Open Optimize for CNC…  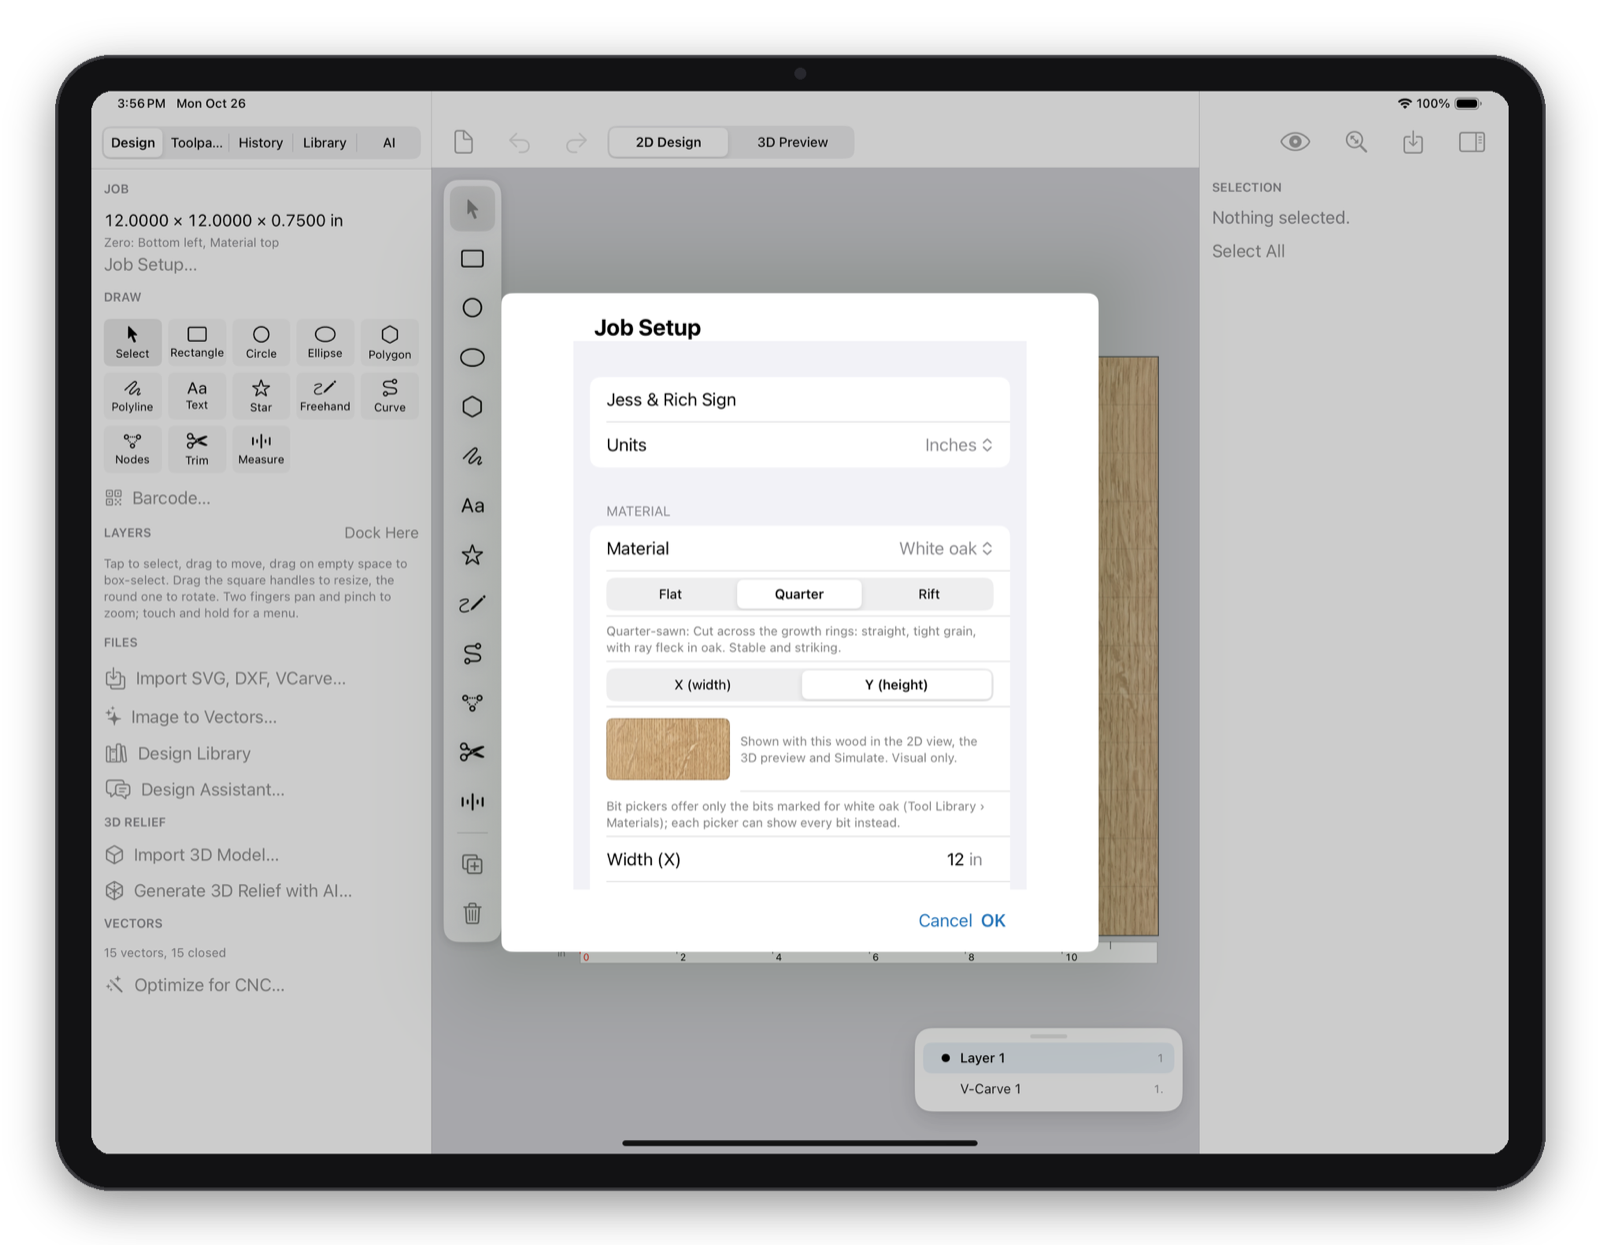pyautogui.click(x=195, y=985)
